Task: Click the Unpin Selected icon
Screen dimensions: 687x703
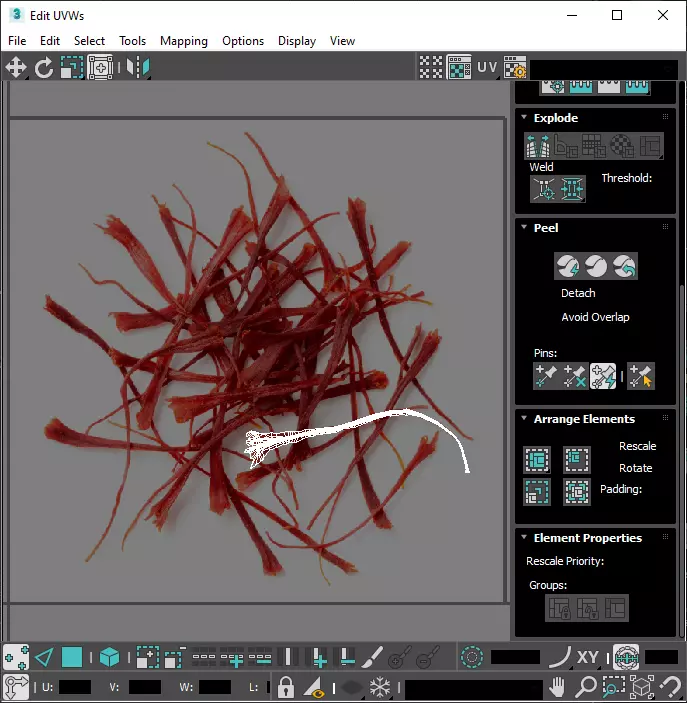Action: [574, 376]
